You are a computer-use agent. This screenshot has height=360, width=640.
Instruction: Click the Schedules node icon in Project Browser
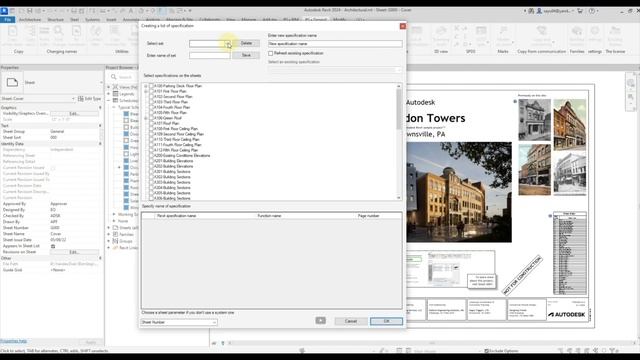coord(116,100)
